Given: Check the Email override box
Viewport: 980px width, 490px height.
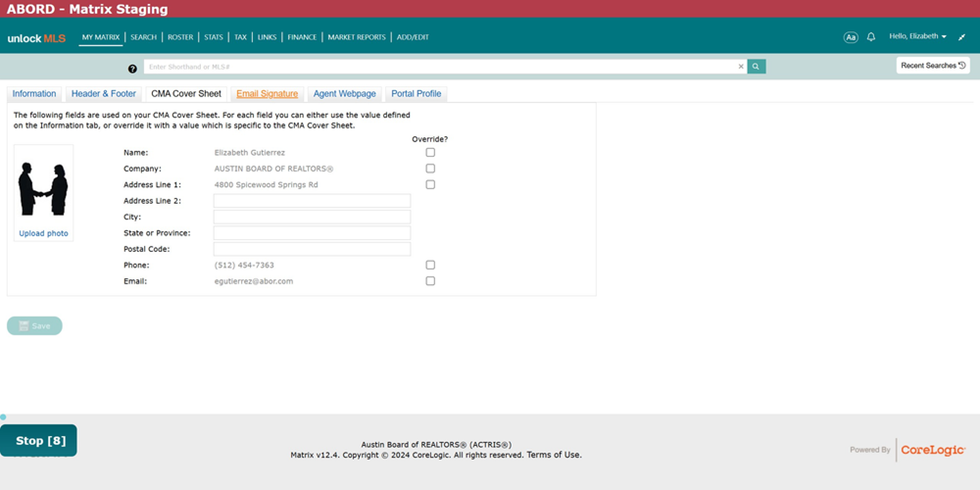Looking at the screenshot, I should [430, 281].
